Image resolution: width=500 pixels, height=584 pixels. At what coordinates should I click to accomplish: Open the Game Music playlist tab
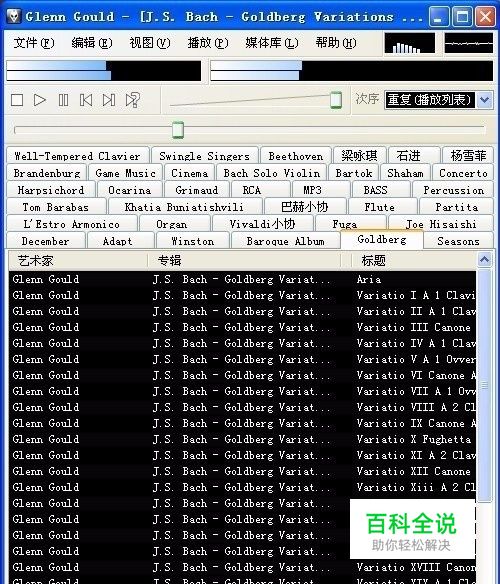[125, 173]
